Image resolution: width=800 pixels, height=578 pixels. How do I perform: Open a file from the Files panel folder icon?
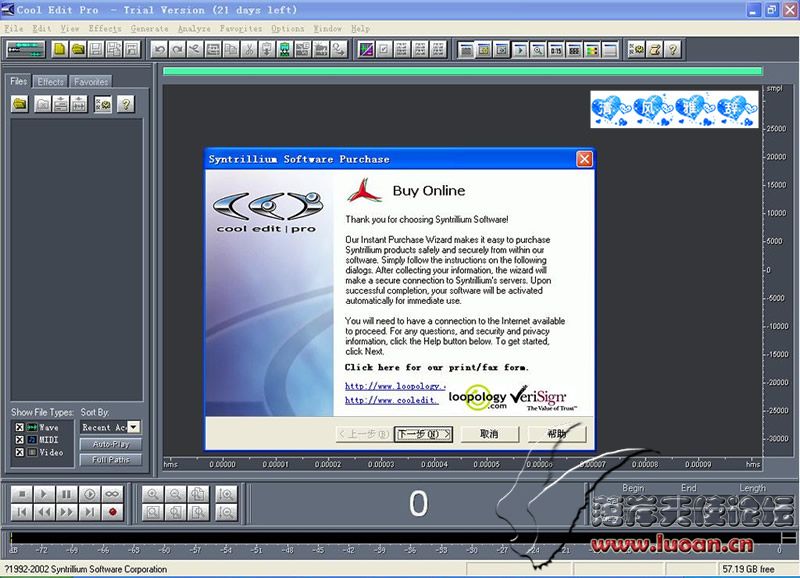point(20,104)
